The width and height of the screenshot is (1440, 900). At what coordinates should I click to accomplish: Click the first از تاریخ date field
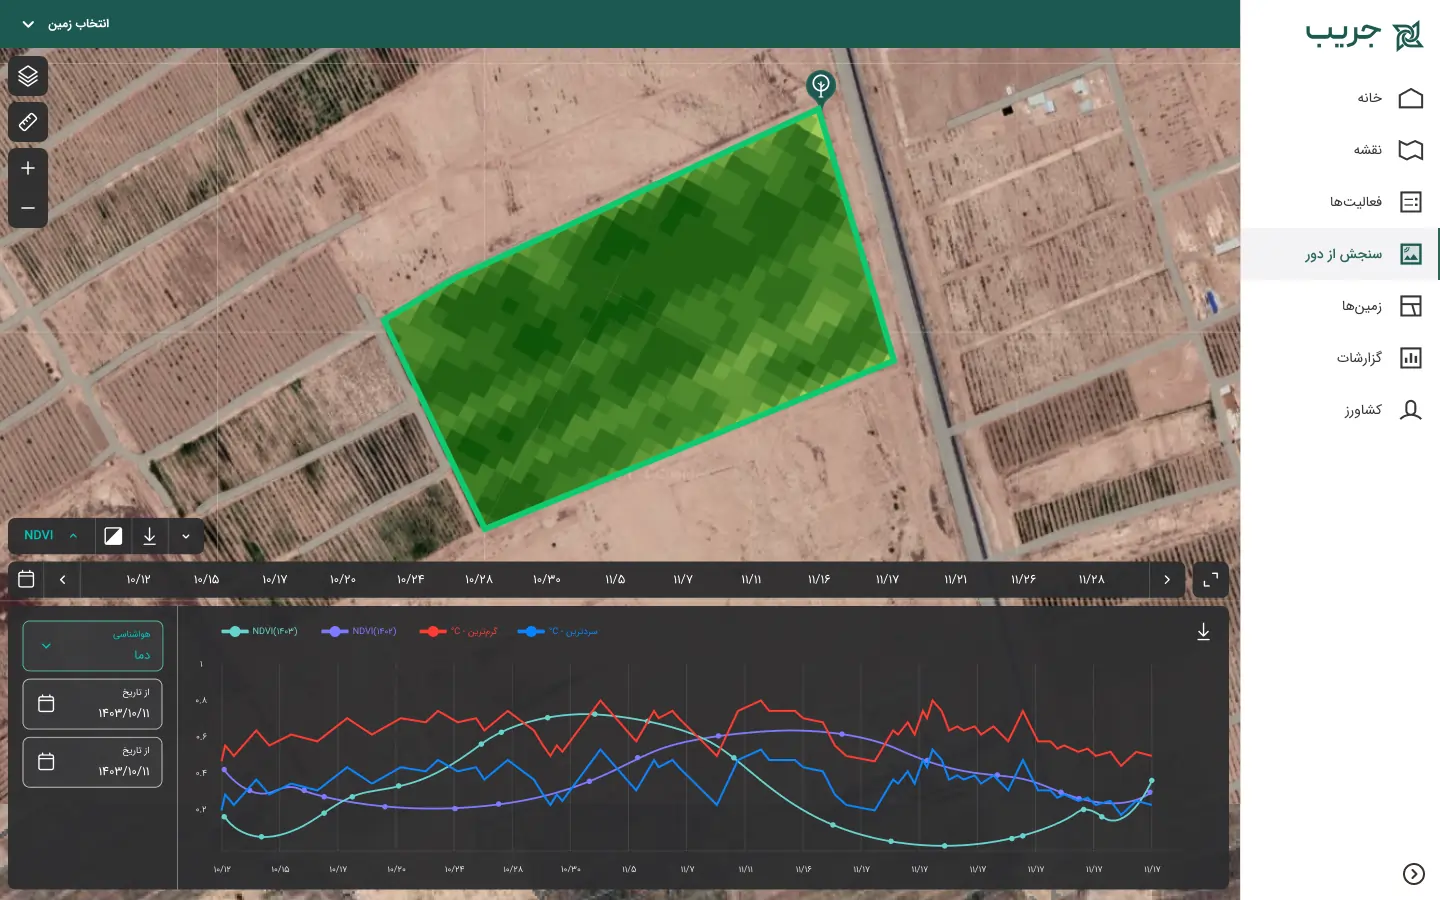tap(93, 704)
